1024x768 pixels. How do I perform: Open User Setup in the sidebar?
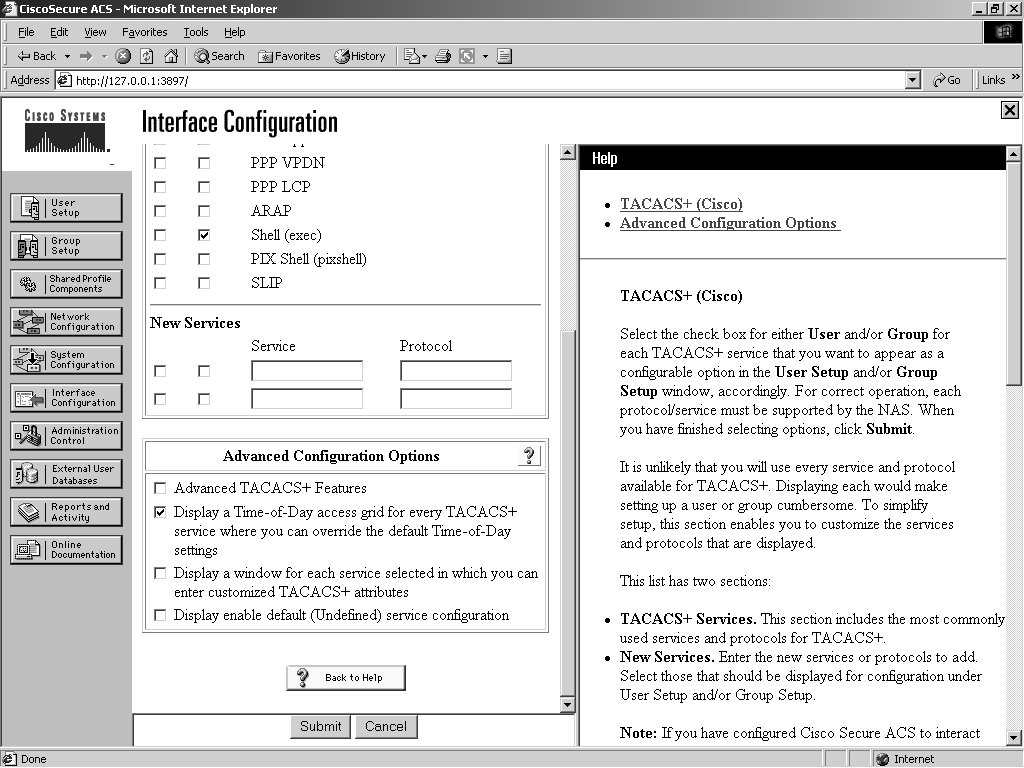pyautogui.click(x=66, y=208)
